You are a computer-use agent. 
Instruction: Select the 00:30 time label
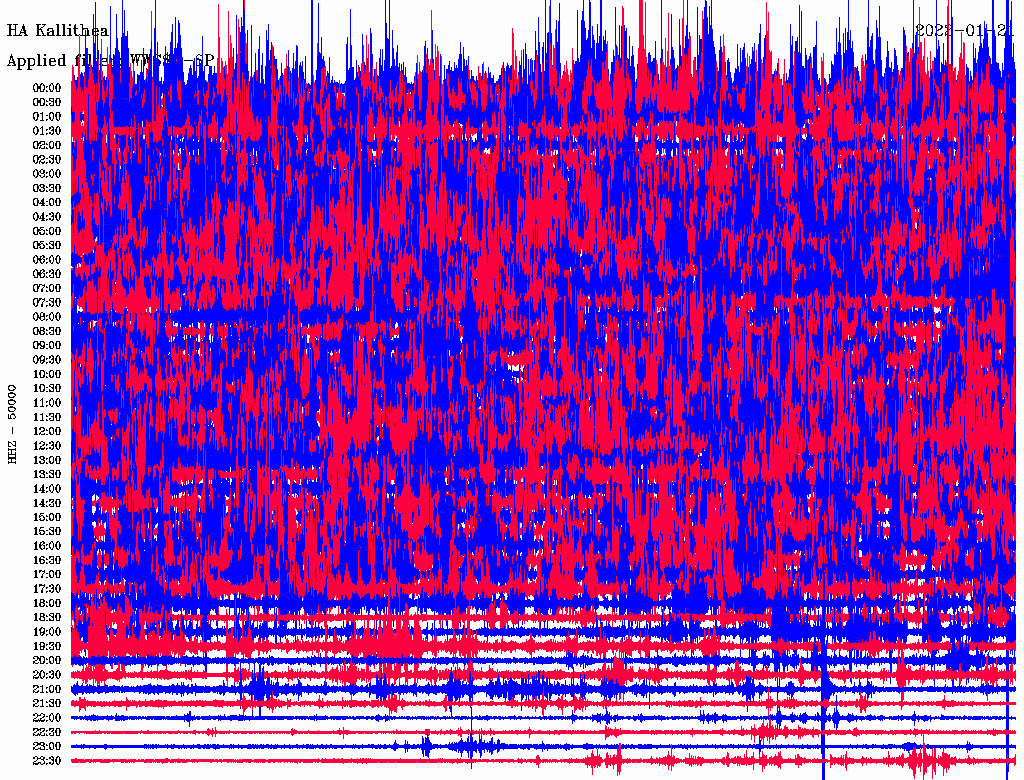47,102
